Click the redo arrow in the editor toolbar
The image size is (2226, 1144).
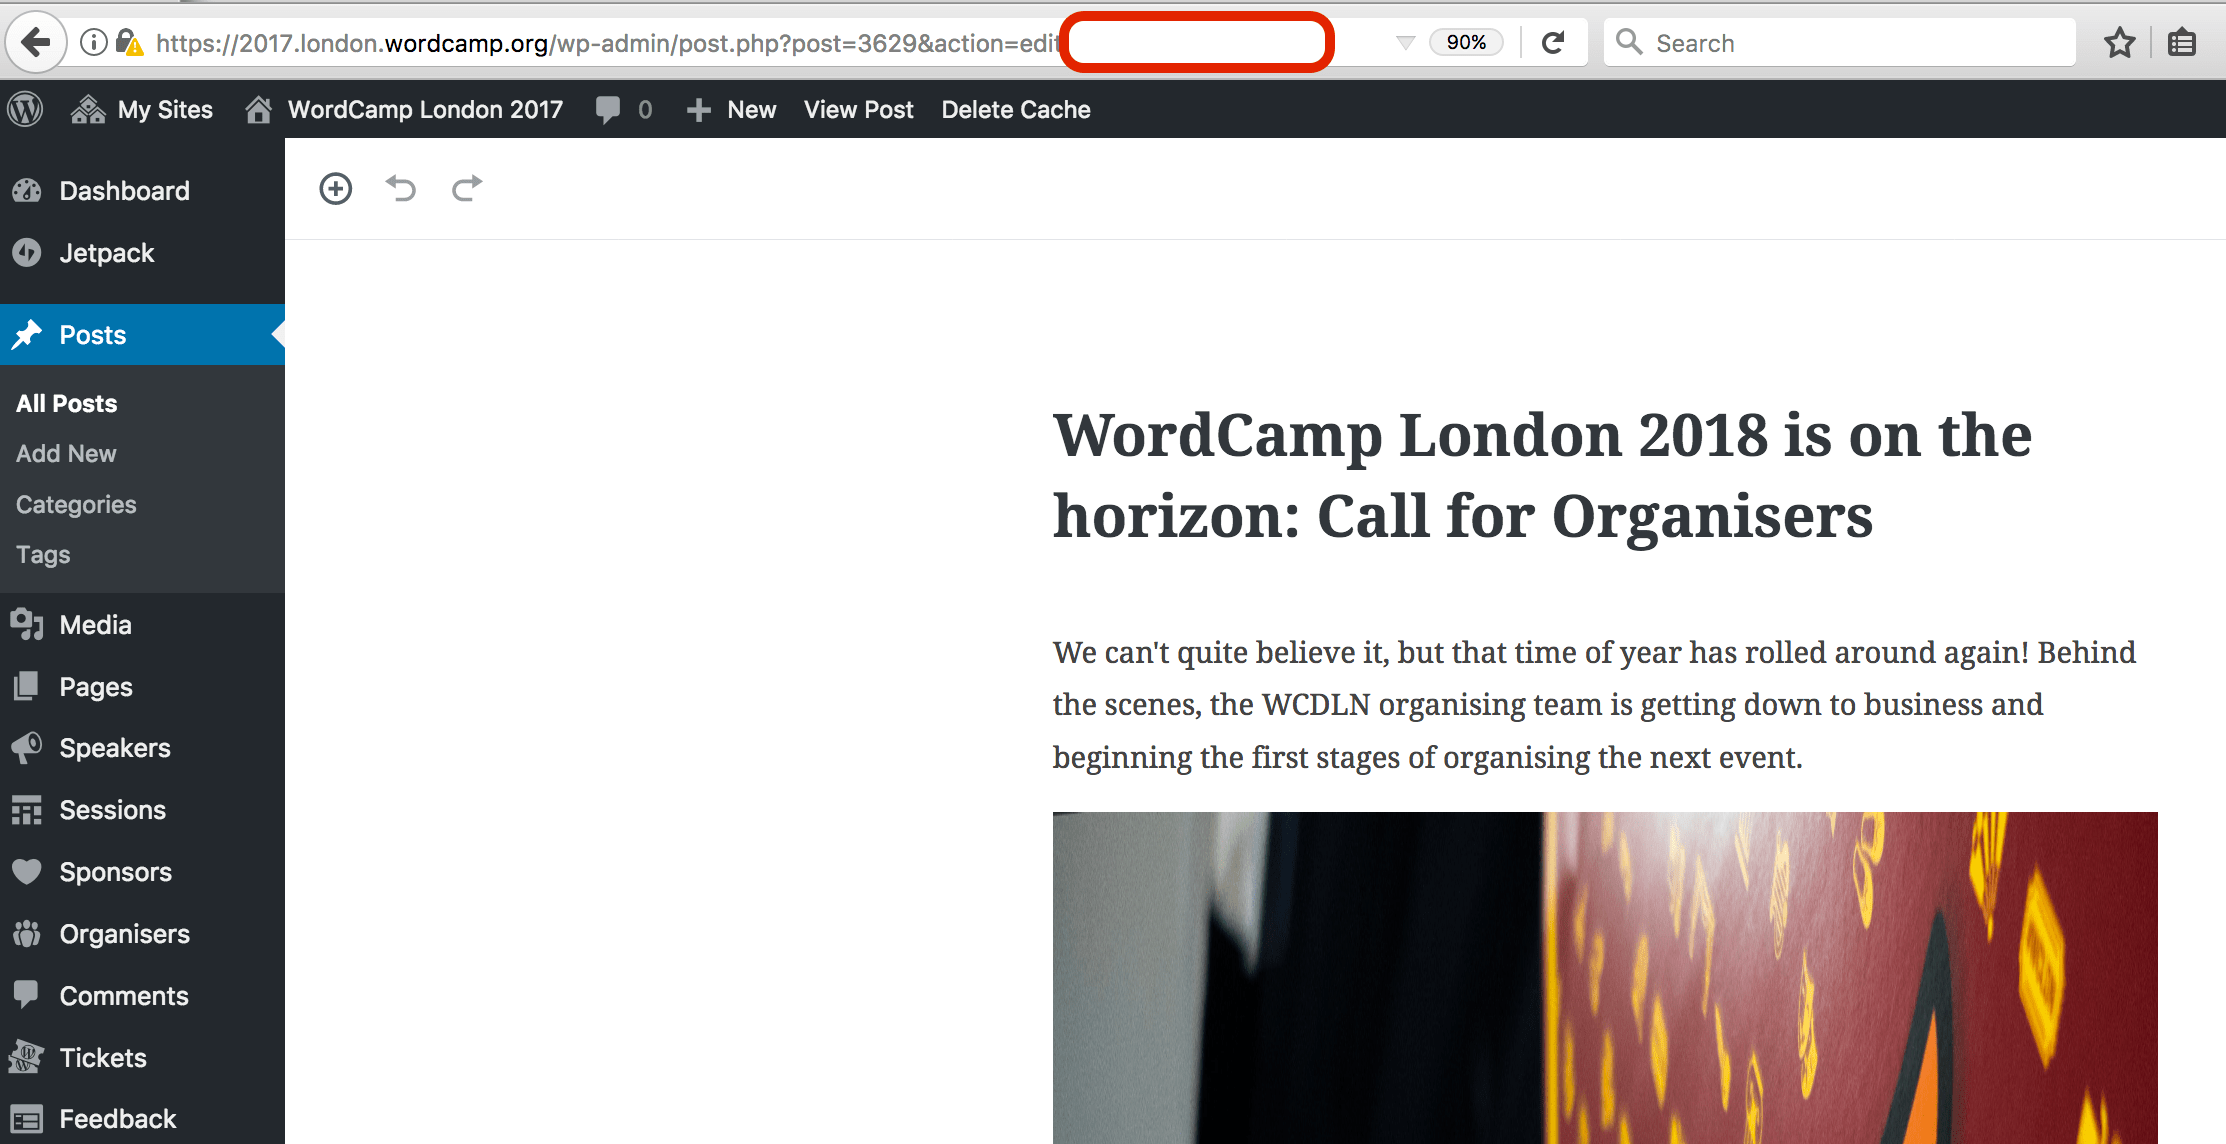(x=467, y=188)
